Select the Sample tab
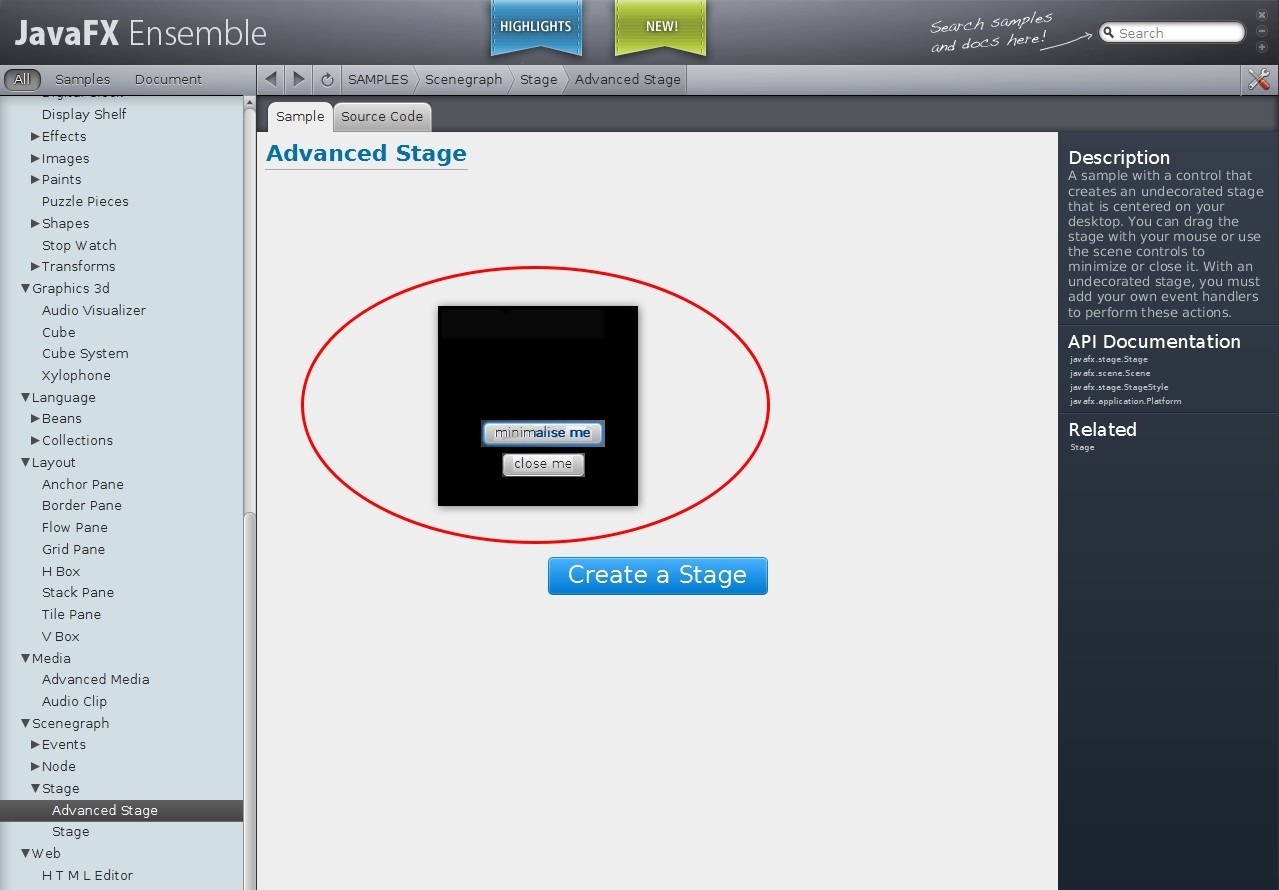 click(x=300, y=116)
